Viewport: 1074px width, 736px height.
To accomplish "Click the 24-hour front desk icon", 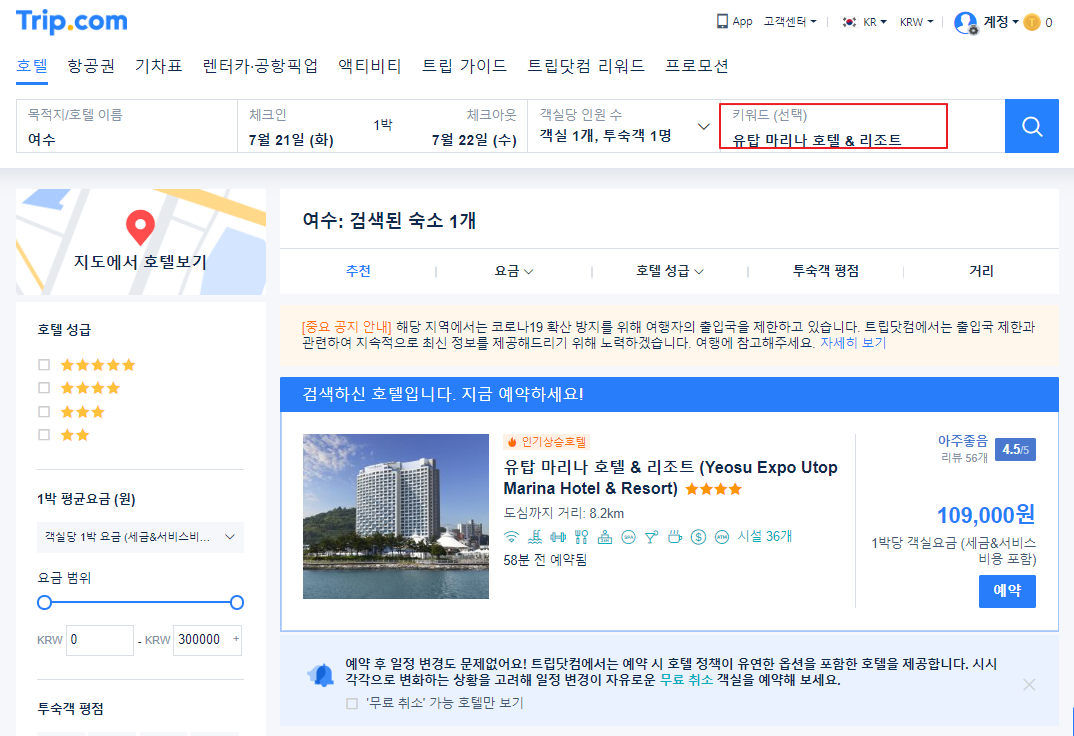I will 605,537.
